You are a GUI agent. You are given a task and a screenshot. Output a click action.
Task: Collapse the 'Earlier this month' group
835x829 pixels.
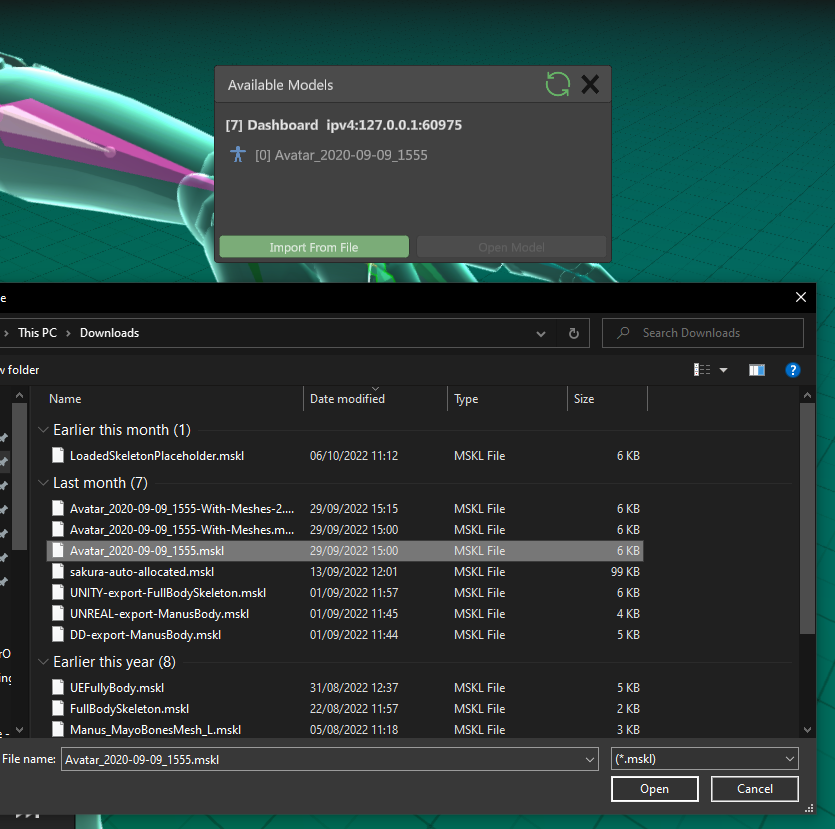[x=42, y=430]
